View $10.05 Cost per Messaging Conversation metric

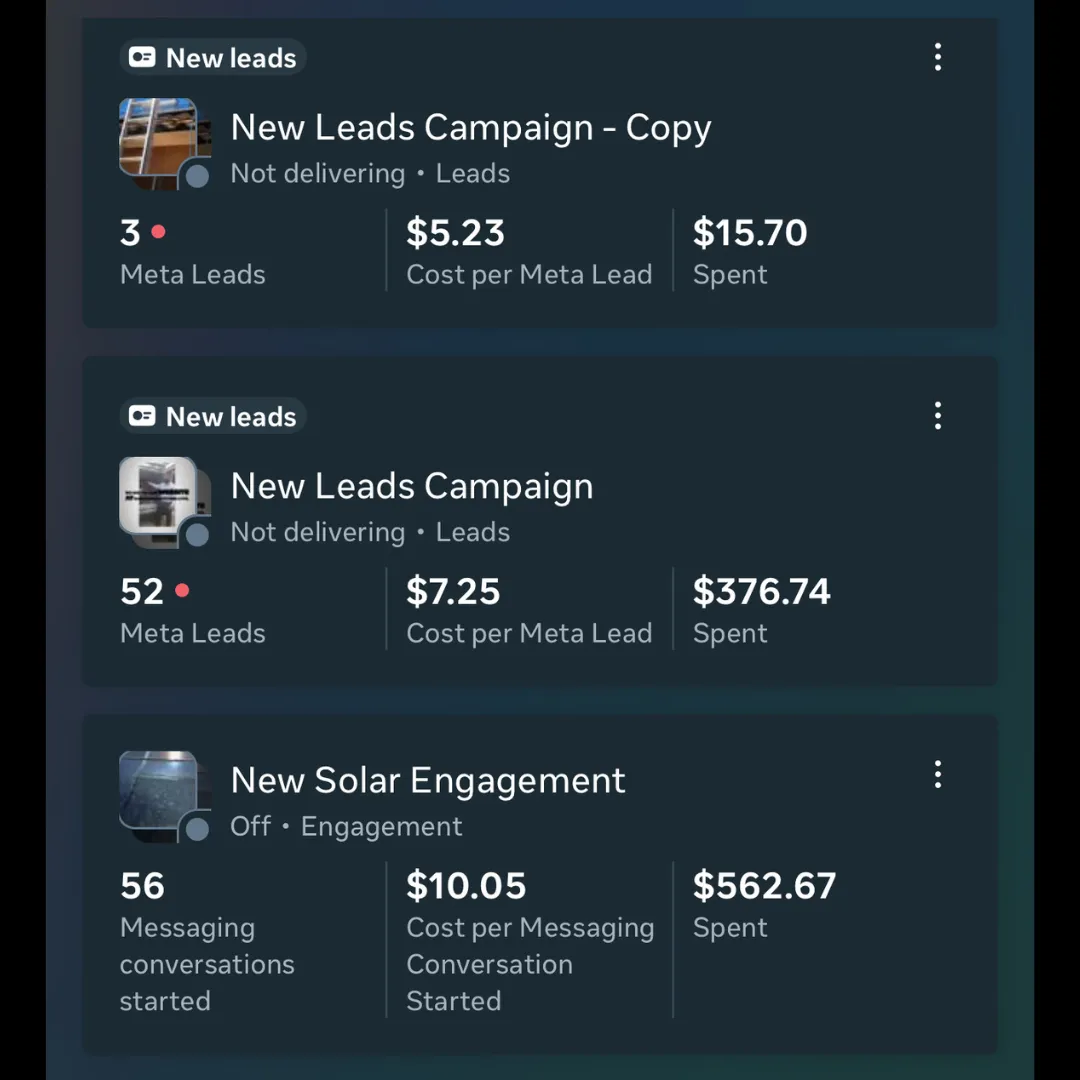pyautogui.click(x=530, y=941)
